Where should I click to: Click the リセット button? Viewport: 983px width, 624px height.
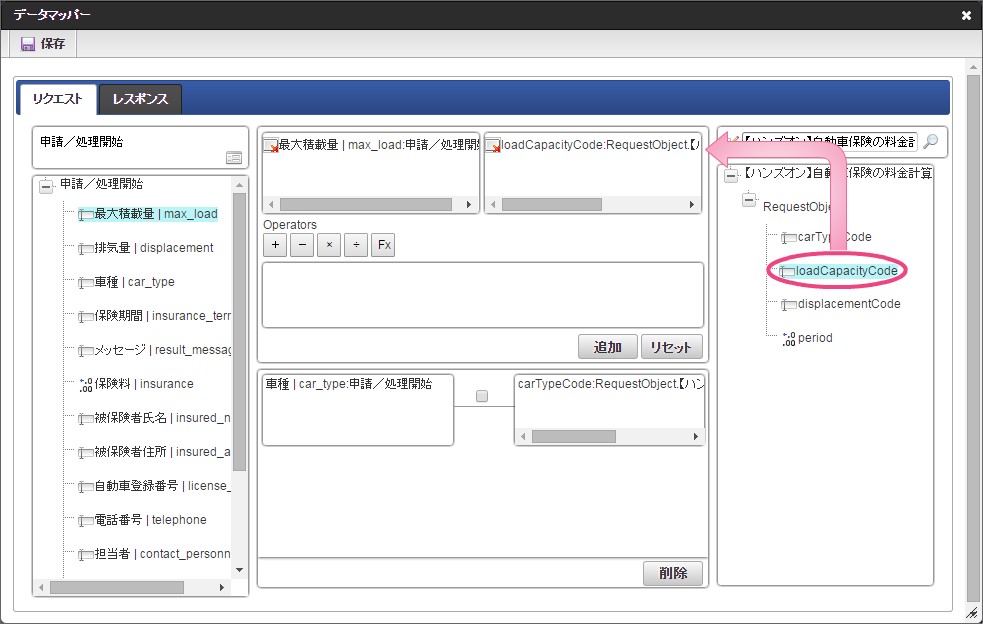(x=671, y=347)
